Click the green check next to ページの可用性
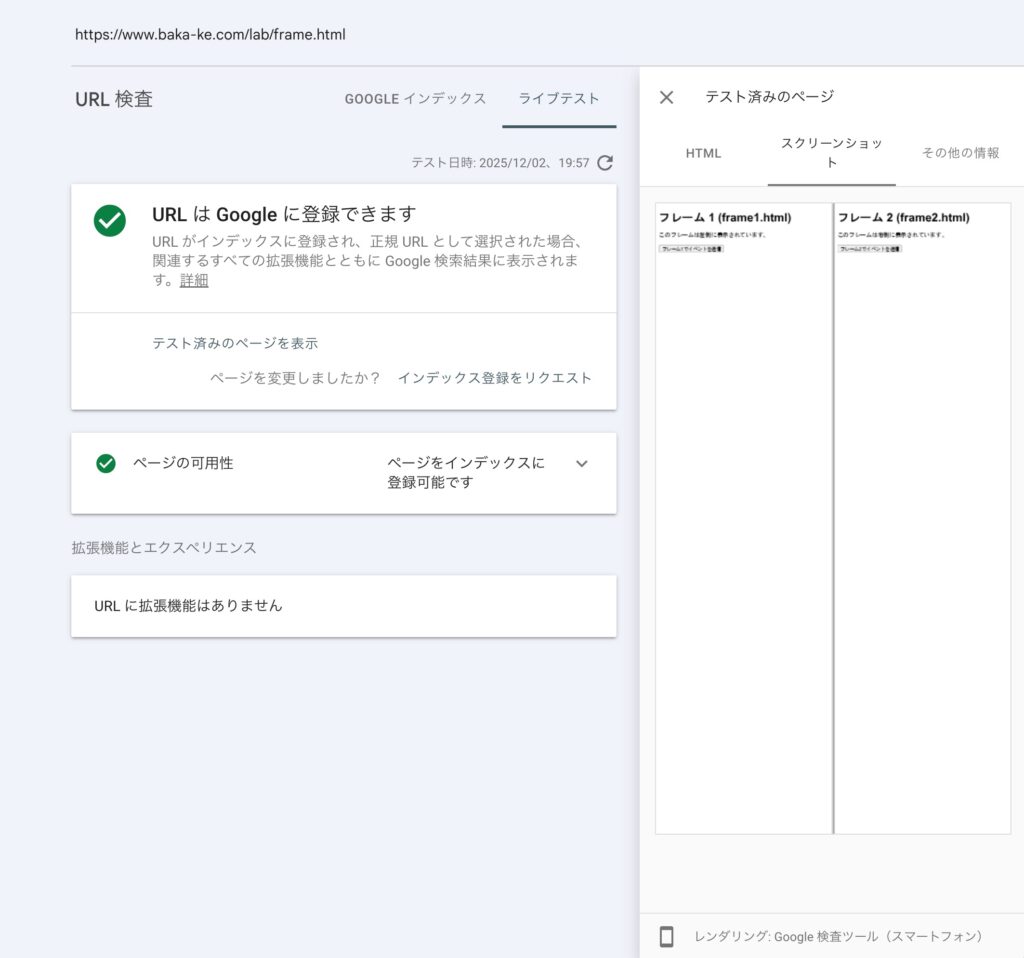This screenshot has height=958, width=1024. pyautogui.click(x=106, y=464)
